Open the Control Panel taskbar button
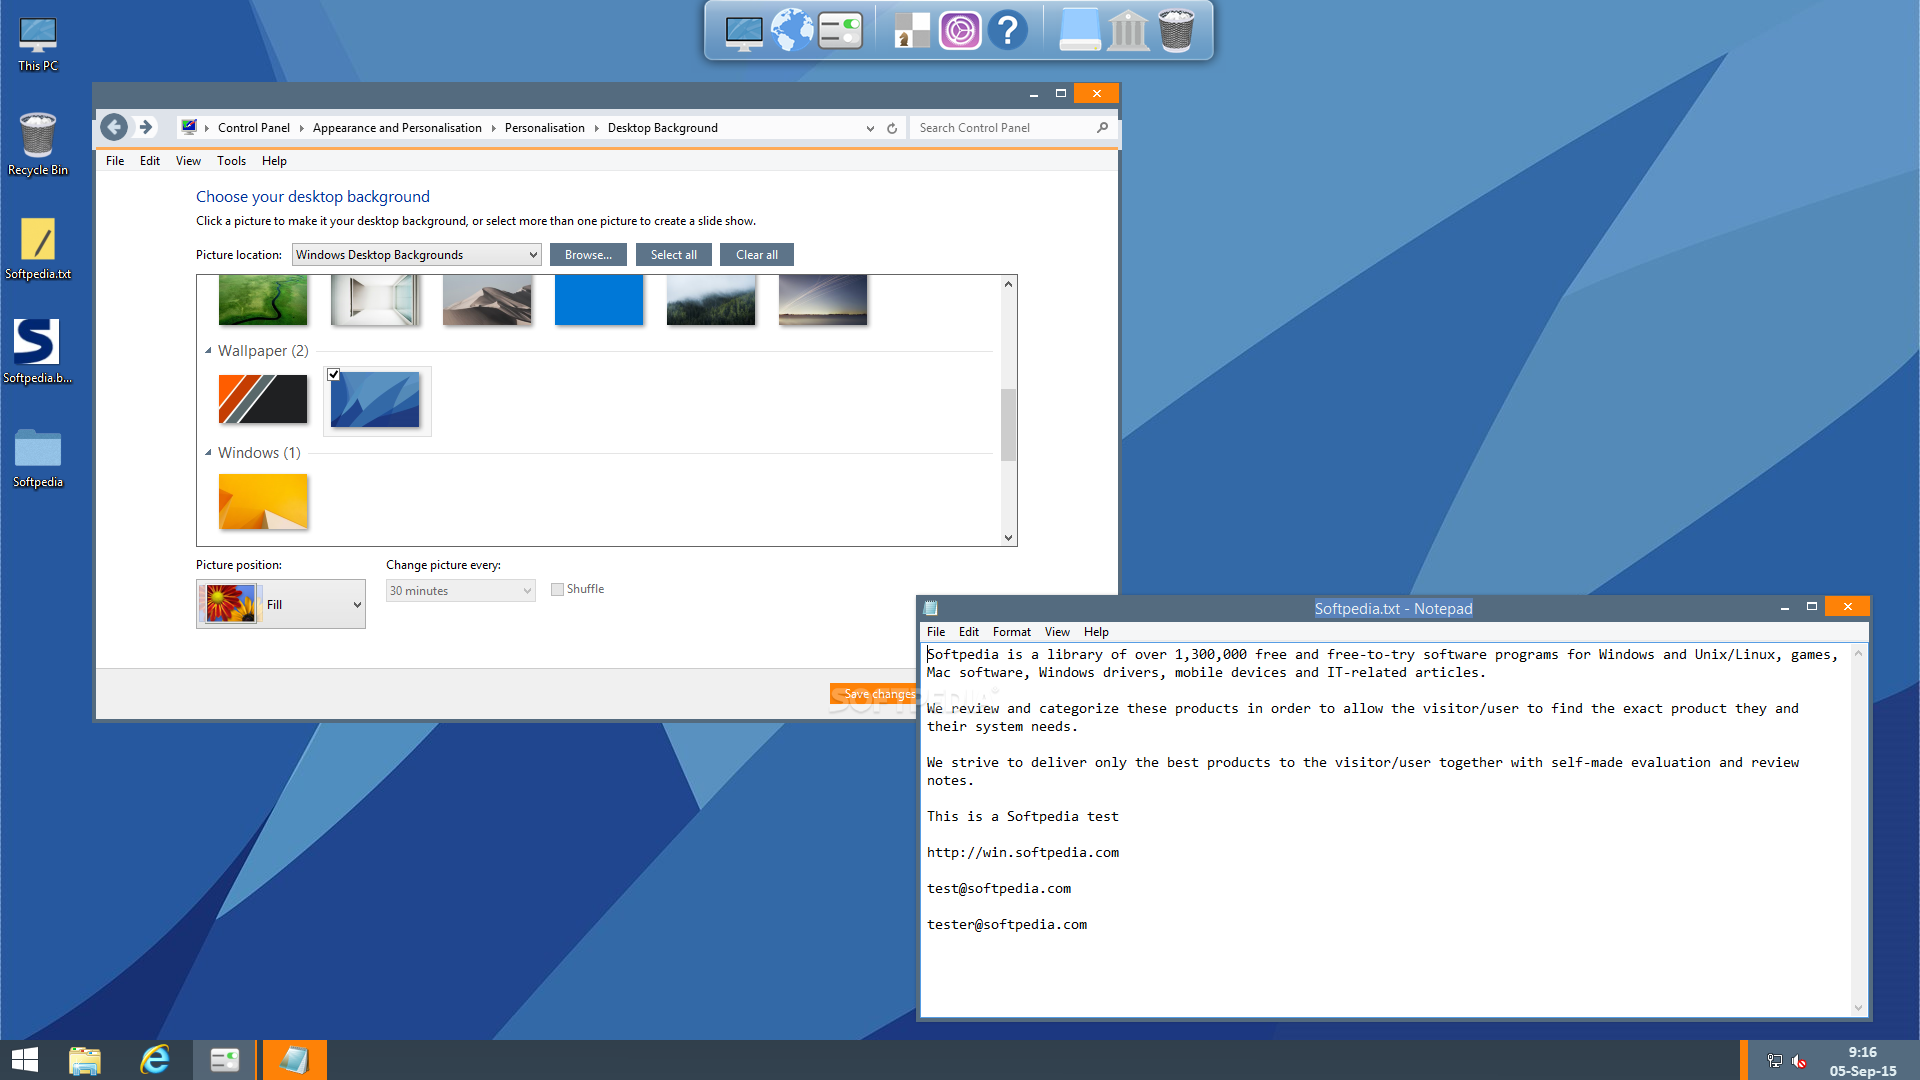 click(x=225, y=1060)
